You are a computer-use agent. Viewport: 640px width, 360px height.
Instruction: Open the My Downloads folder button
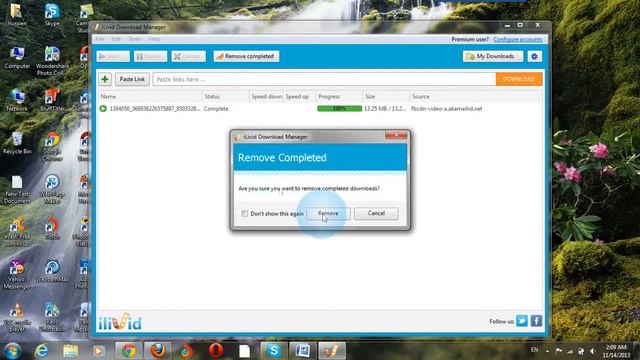click(x=493, y=56)
